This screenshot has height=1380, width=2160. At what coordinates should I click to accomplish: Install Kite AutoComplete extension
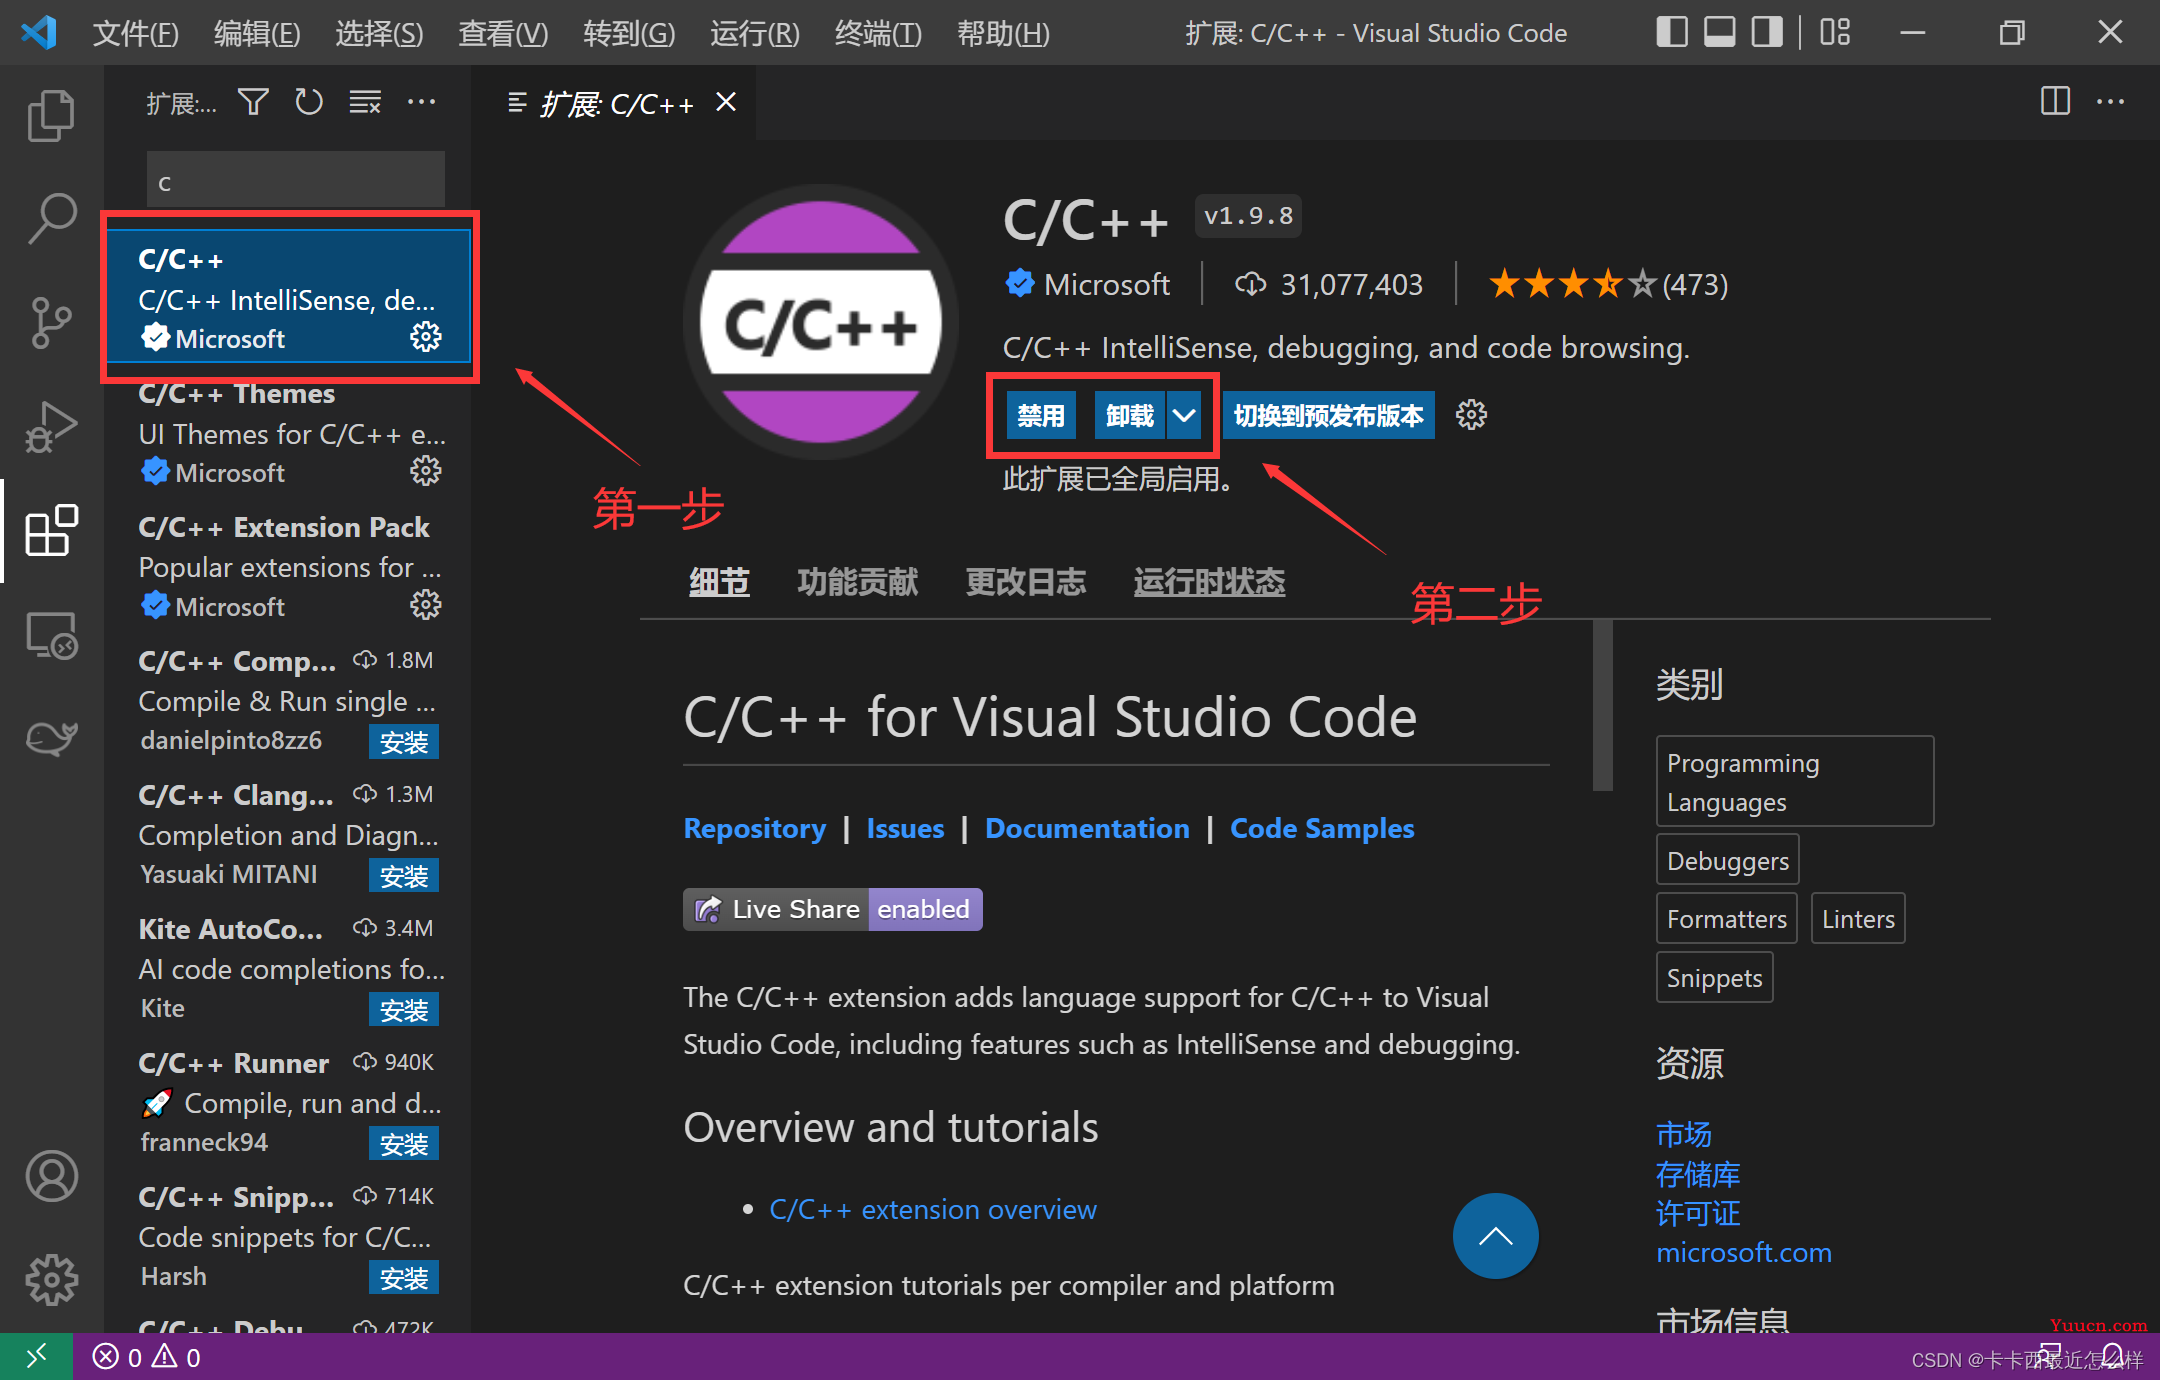[x=404, y=1010]
